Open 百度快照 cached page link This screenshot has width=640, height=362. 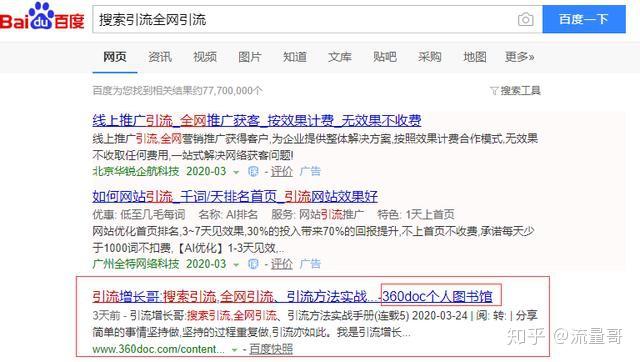(271, 349)
